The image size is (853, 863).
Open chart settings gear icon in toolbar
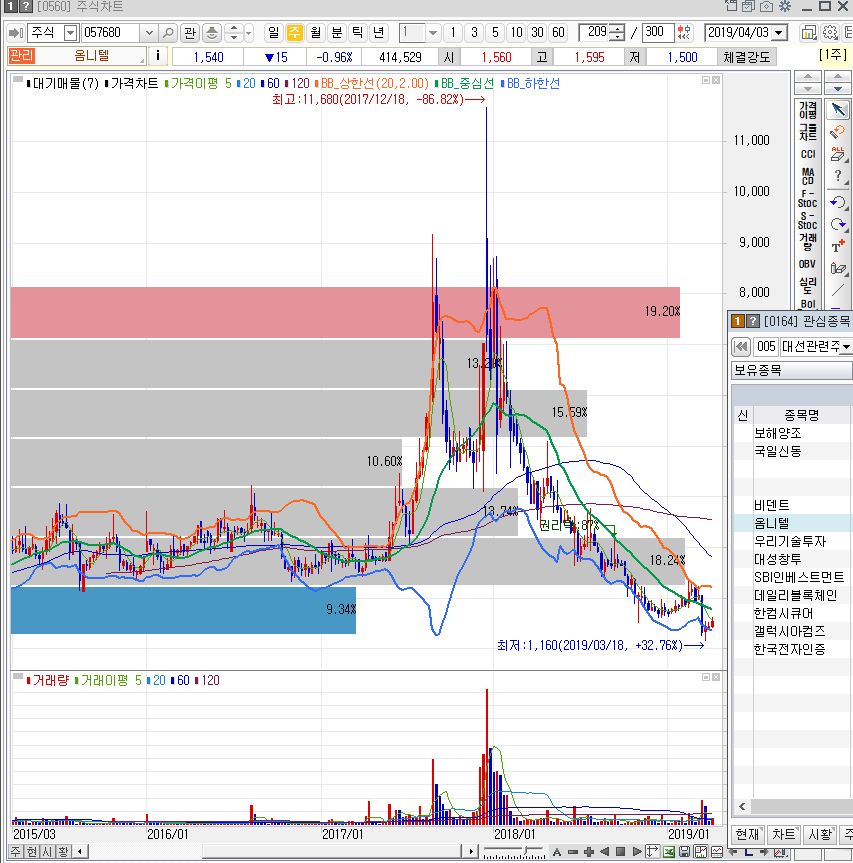point(829,32)
